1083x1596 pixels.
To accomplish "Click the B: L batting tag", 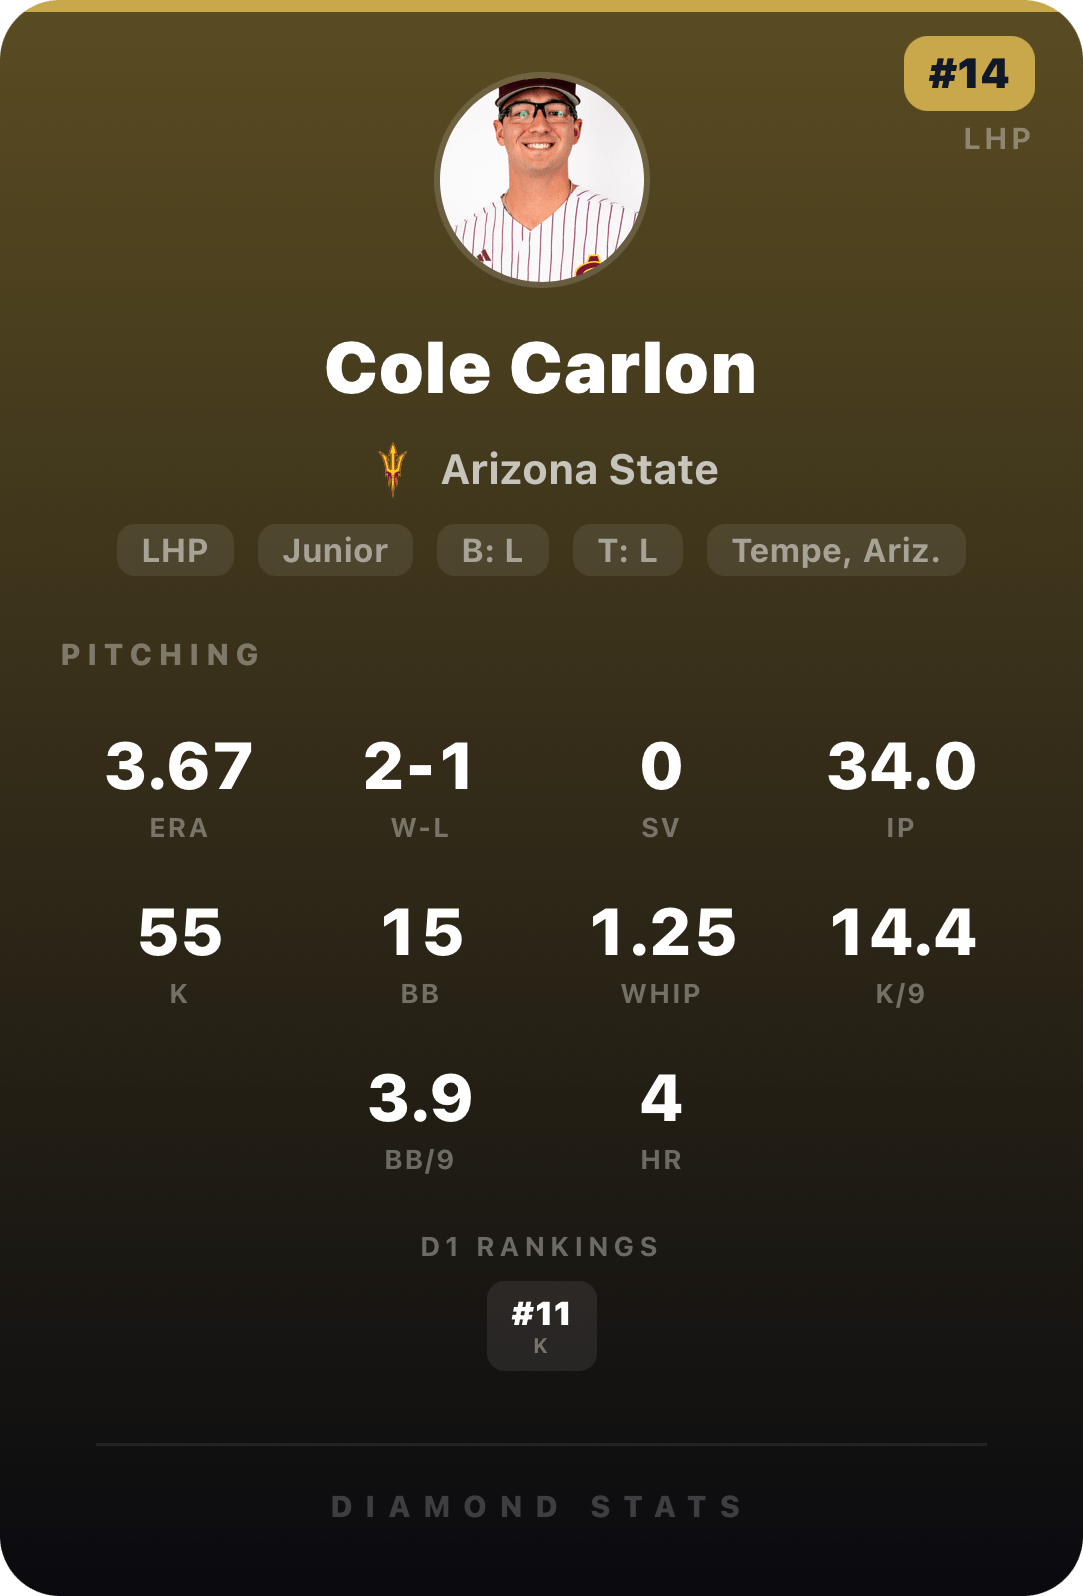I will [x=492, y=550].
